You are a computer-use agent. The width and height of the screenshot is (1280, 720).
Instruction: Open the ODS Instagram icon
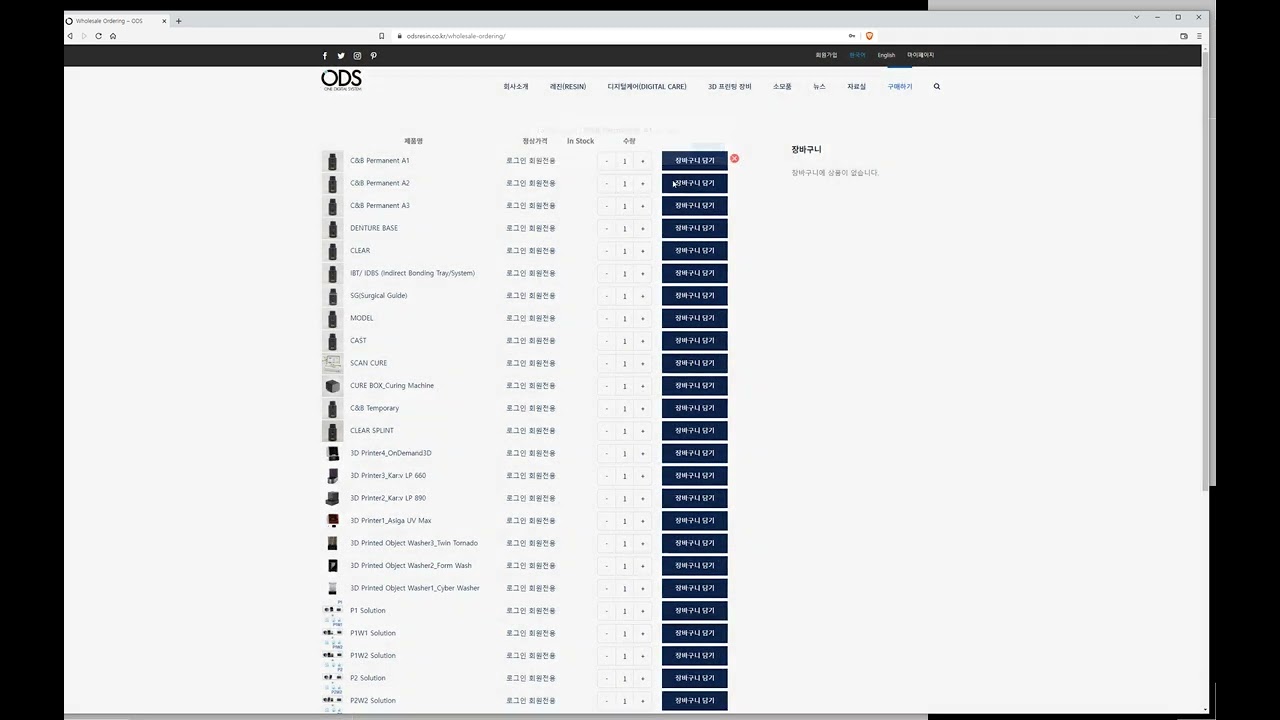pos(357,56)
